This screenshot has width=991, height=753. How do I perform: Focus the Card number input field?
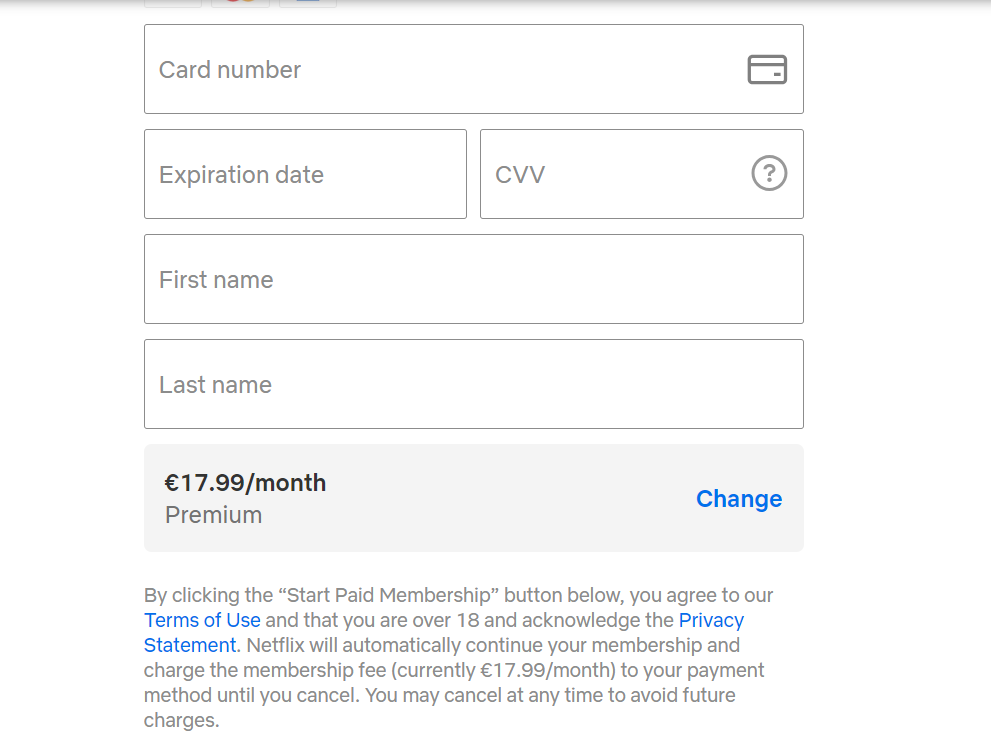click(474, 70)
